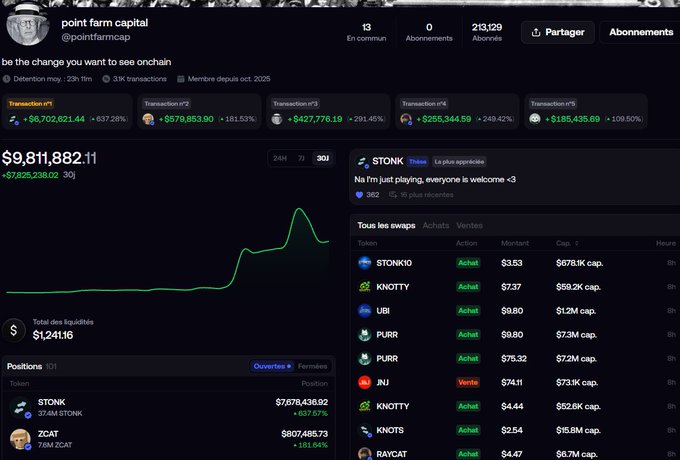Viewport: 680px width, 460px height.
Task: Switch to the Achats tab
Action: point(436,225)
